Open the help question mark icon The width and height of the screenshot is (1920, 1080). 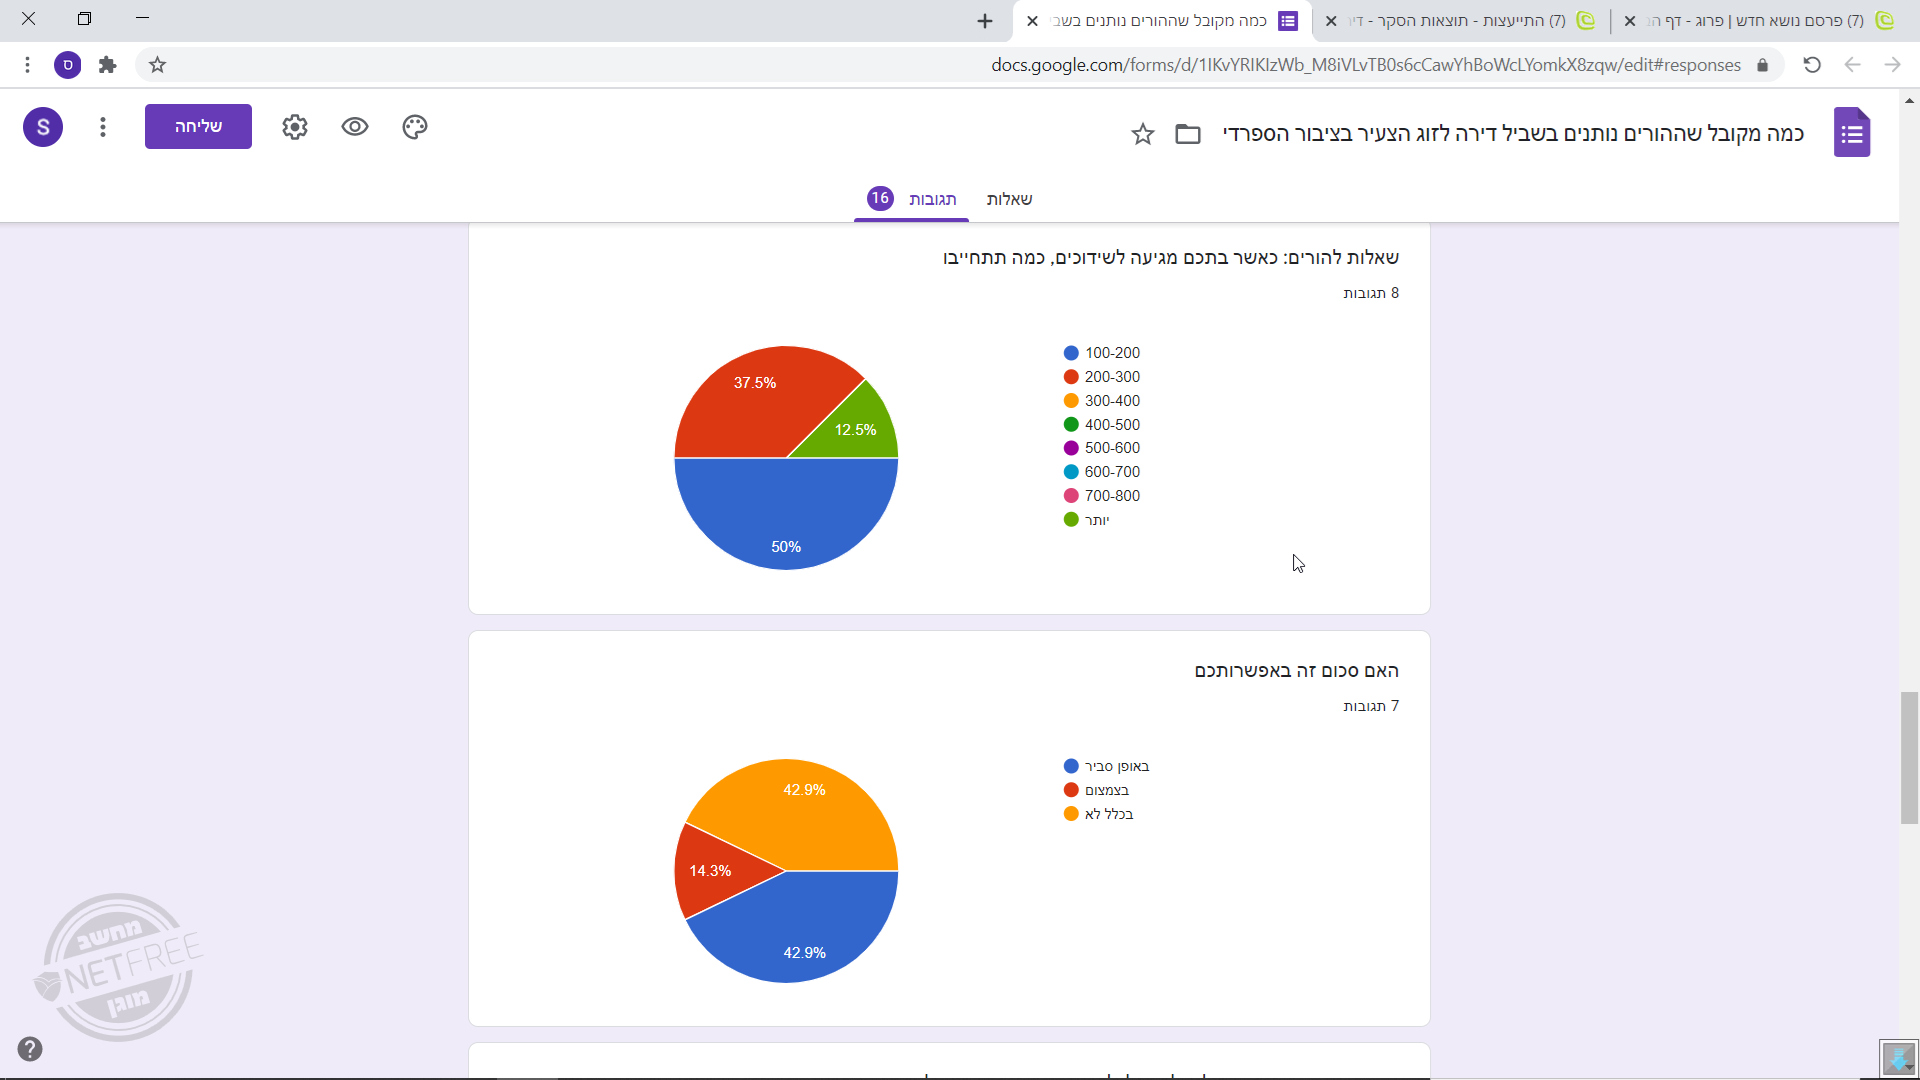click(30, 1049)
